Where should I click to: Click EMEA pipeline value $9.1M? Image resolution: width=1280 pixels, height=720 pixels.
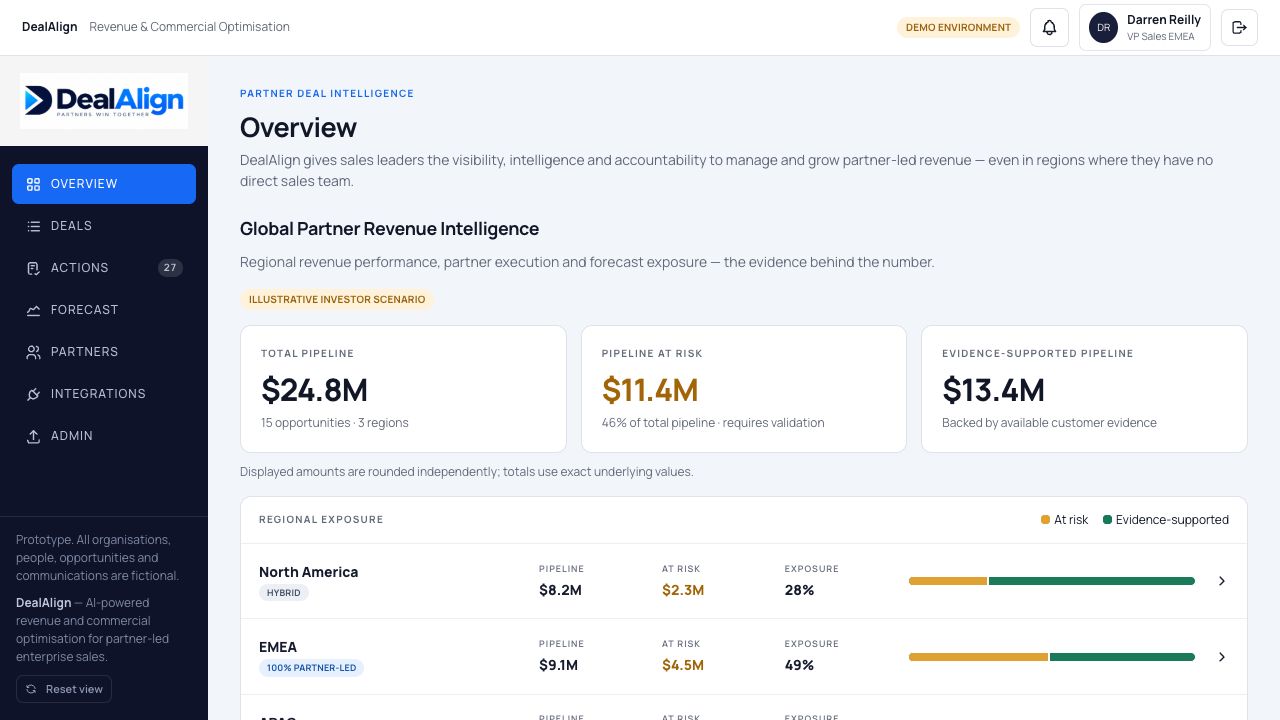tap(560, 665)
